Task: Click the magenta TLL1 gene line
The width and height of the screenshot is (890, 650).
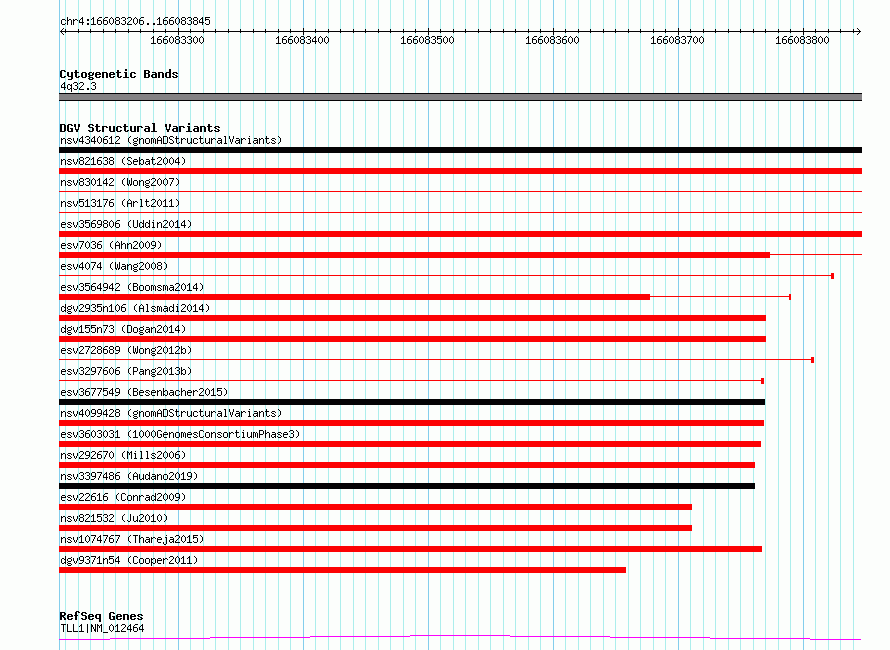Action: coord(460,637)
